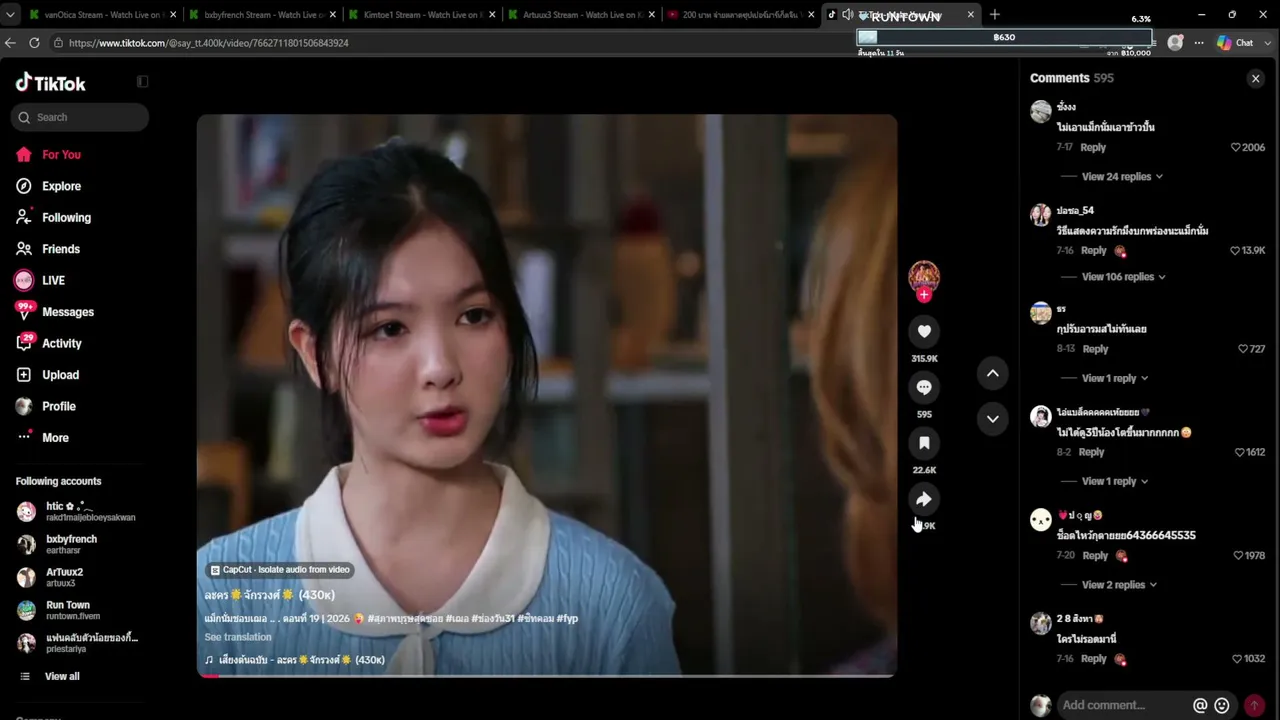Like the comment with 2006 likes
Viewport: 1280px width, 720px height.
tap(1236, 147)
